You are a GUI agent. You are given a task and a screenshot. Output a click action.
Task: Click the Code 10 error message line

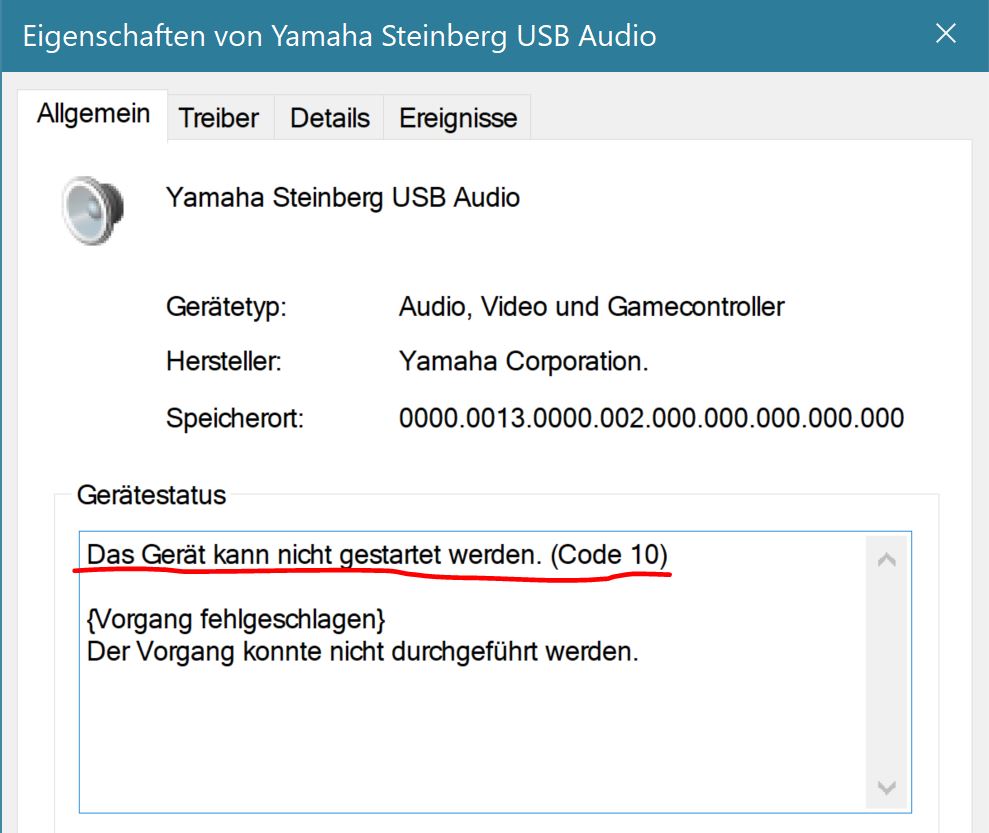pyautogui.click(x=377, y=554)
